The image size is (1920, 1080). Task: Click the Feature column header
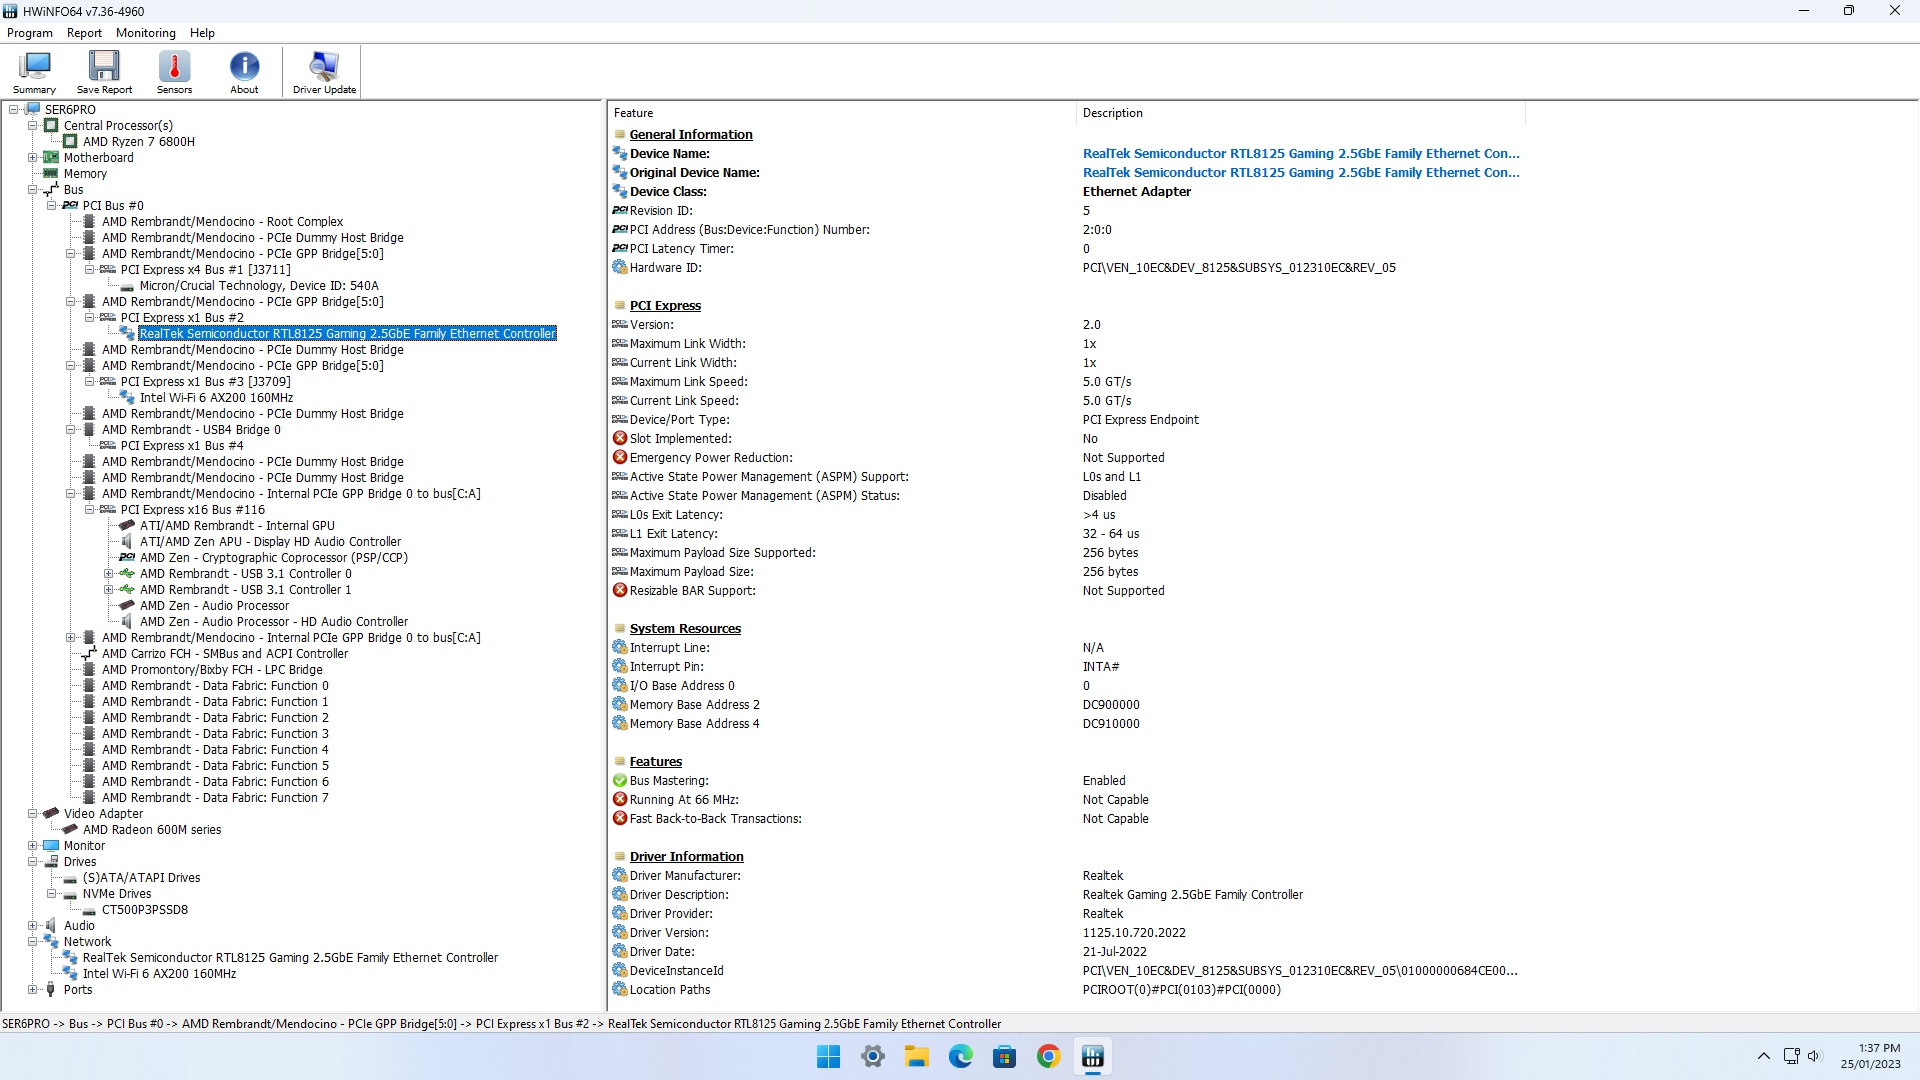(x=842, y=113)
